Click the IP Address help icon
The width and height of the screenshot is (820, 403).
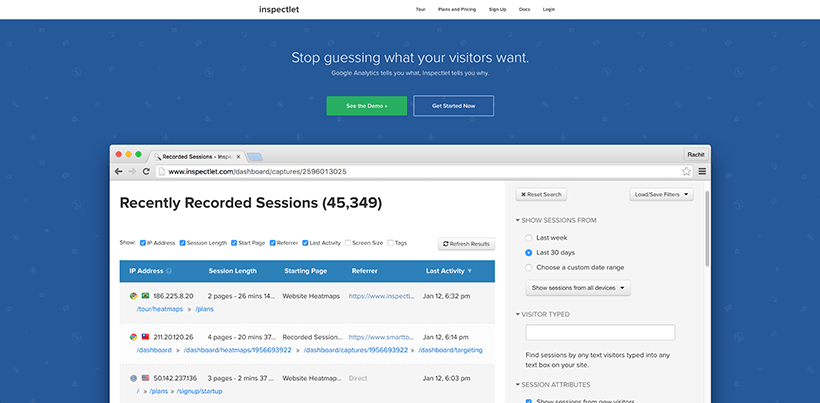point(169,271)
